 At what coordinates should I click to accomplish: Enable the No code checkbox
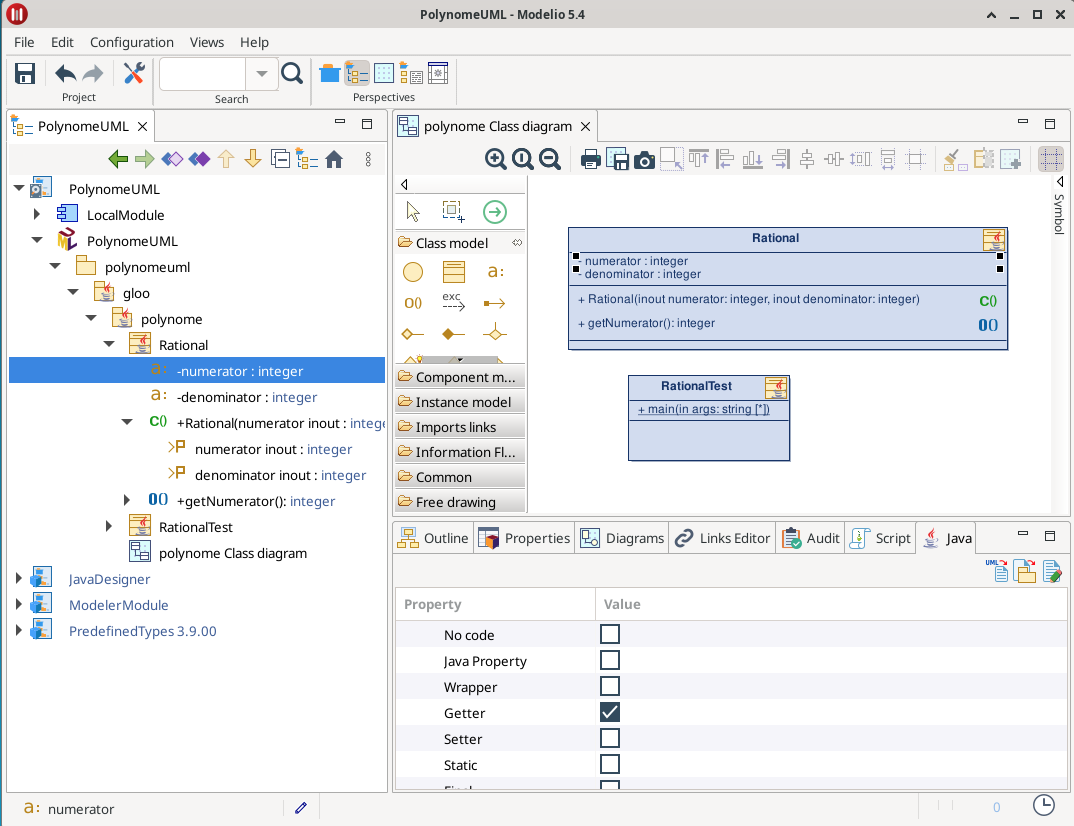[x=610, y=634]
